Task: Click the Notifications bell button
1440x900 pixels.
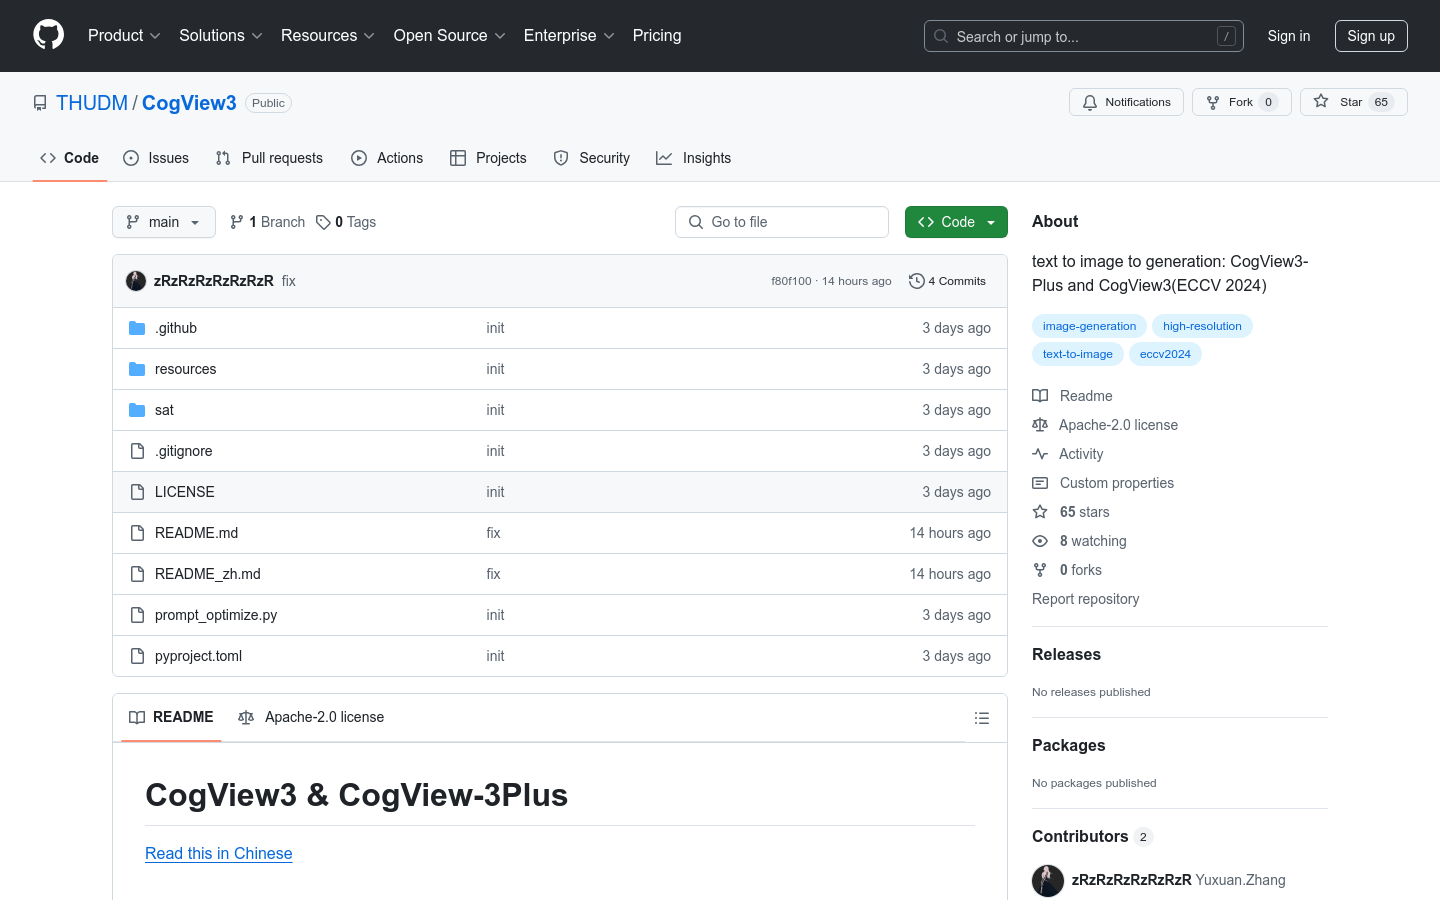Action: tap(1126, 102)
